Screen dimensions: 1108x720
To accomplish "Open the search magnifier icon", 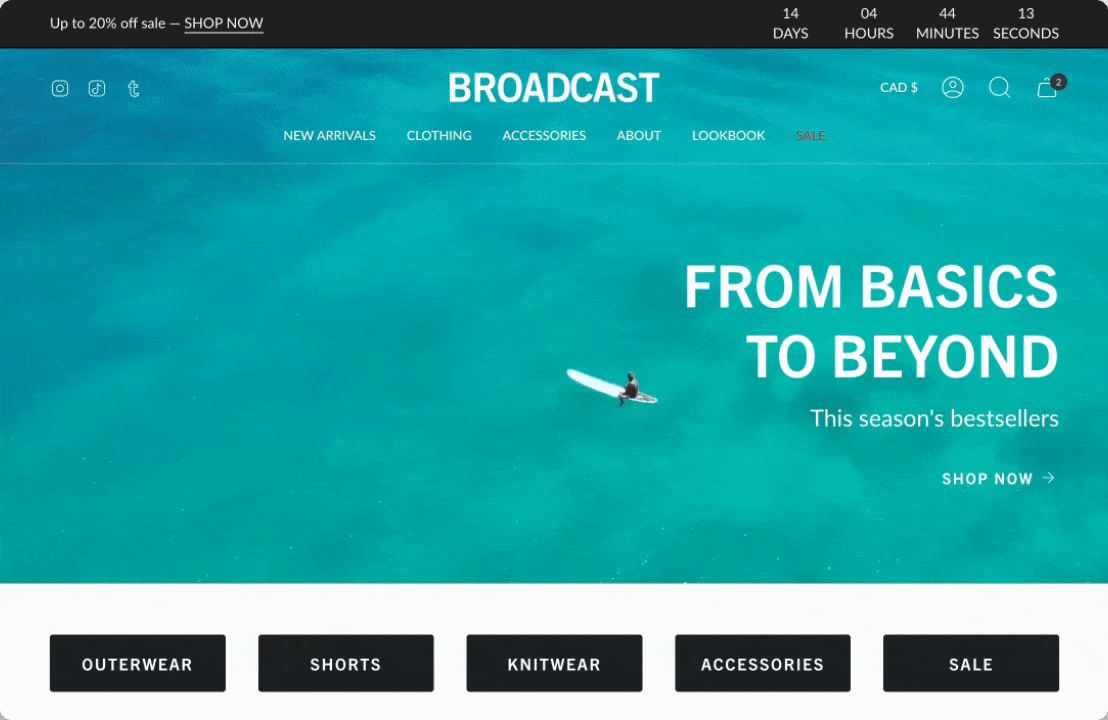I will point(999,88).
